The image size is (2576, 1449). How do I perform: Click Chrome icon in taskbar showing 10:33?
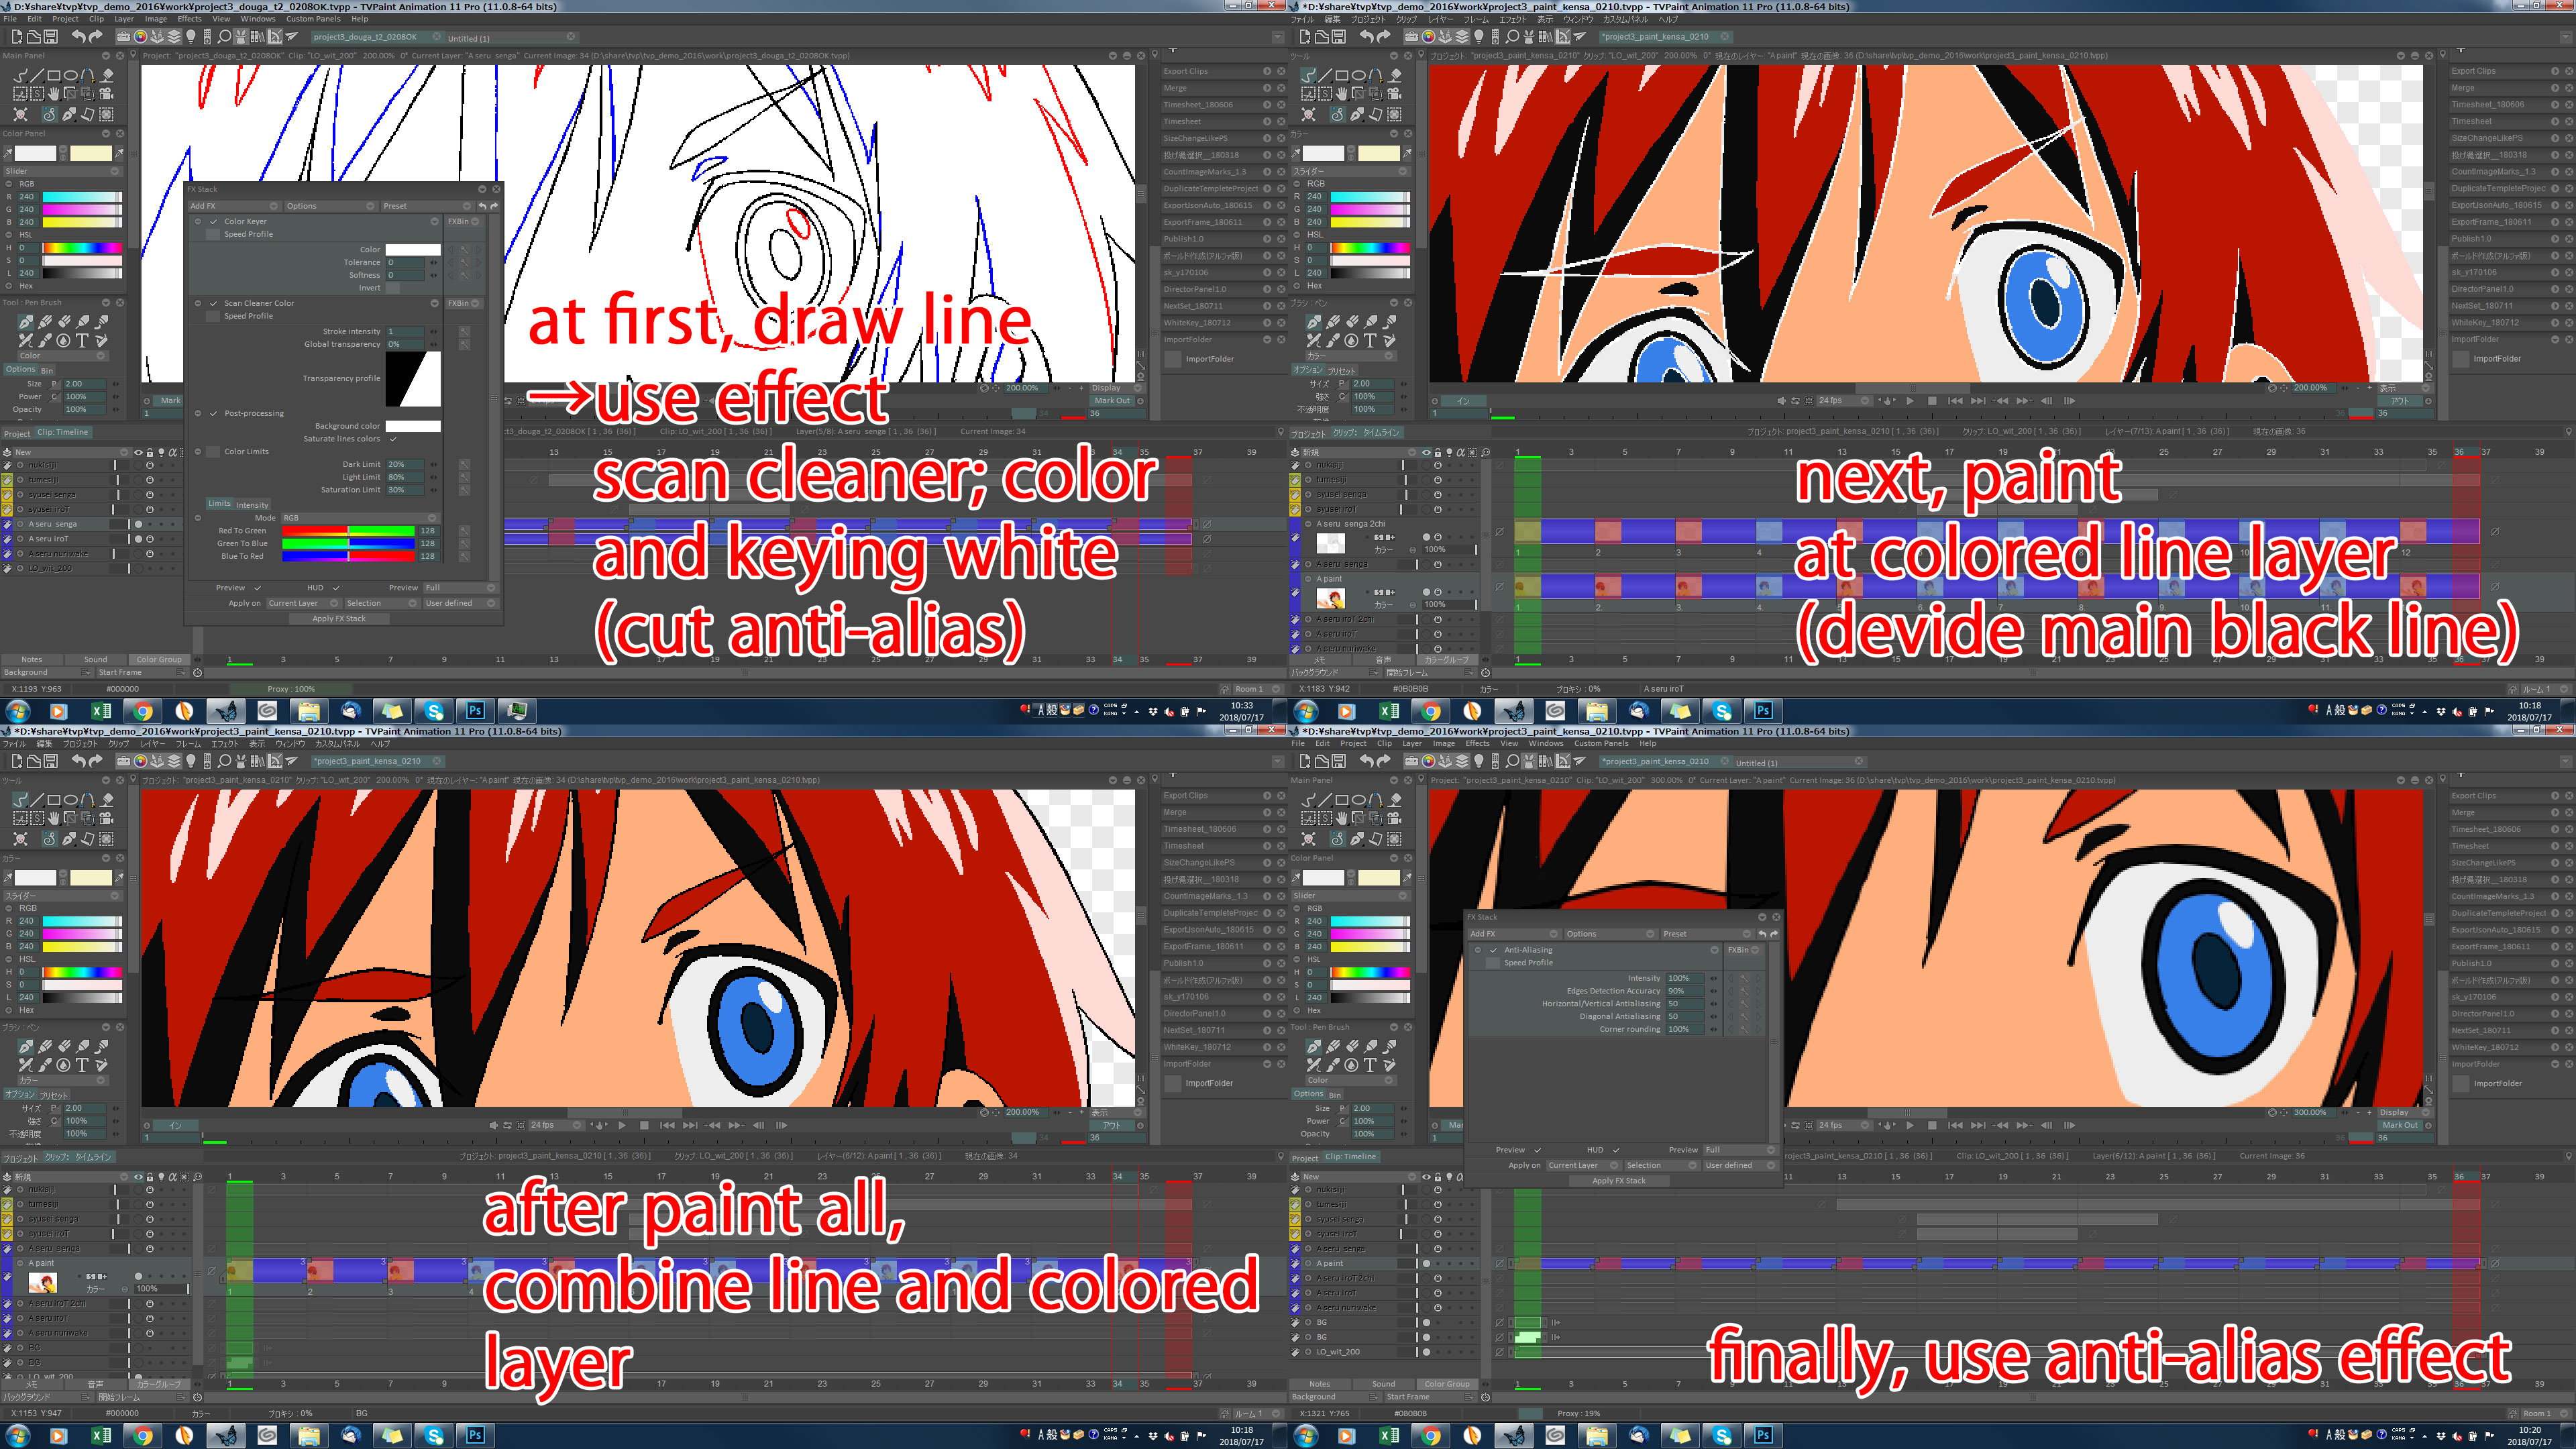pos(143,711)
